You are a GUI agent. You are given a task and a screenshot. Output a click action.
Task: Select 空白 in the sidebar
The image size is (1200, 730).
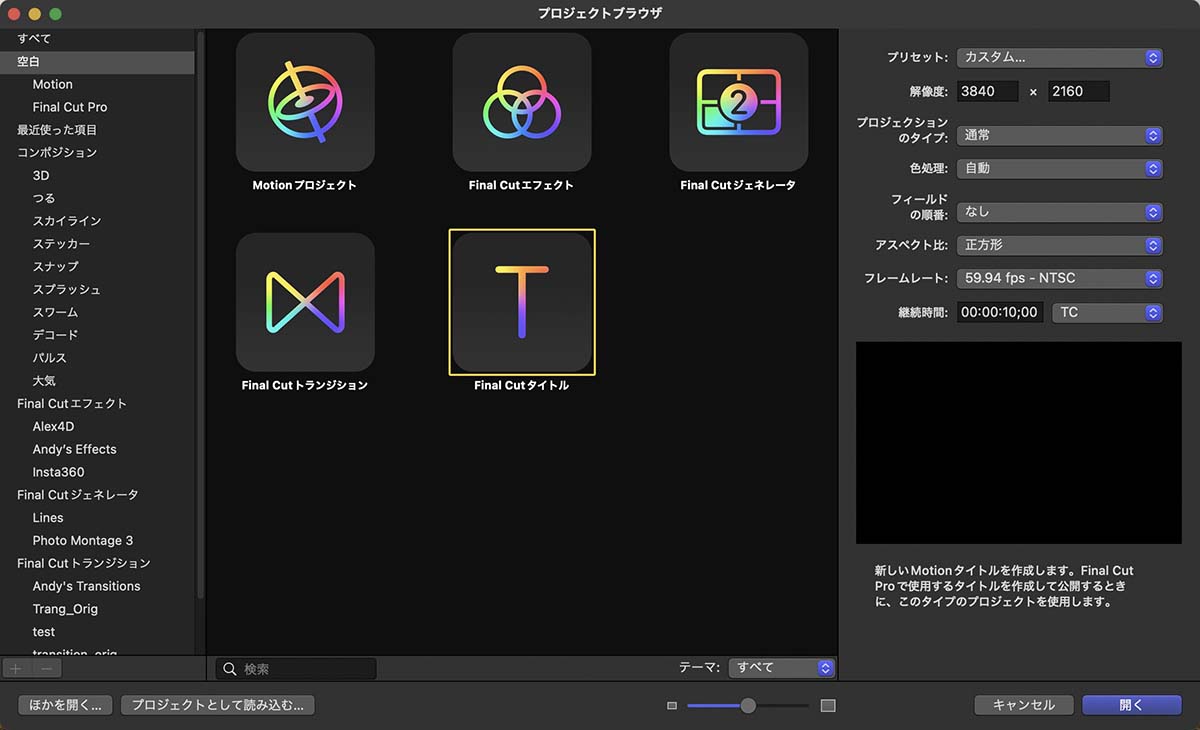point(98,62)
